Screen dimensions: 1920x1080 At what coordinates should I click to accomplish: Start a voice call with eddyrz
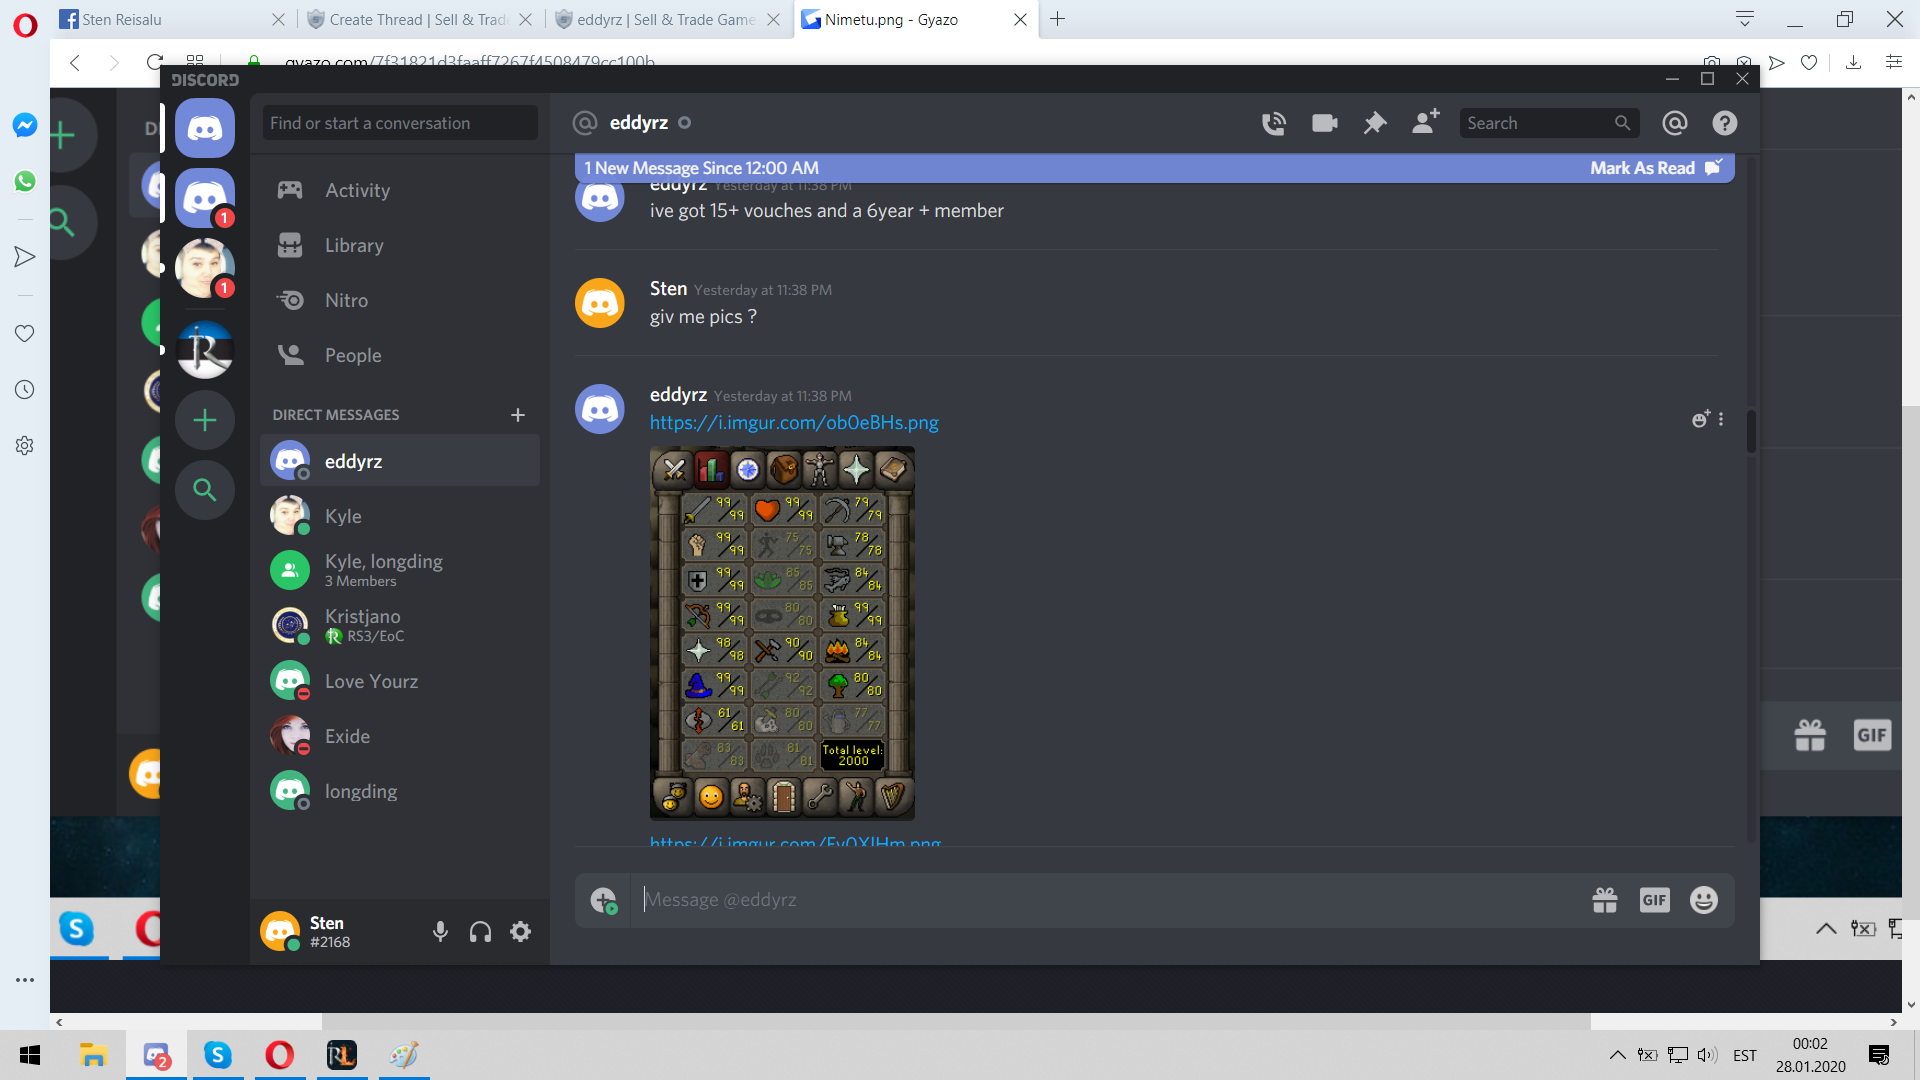coord(1273,123)
